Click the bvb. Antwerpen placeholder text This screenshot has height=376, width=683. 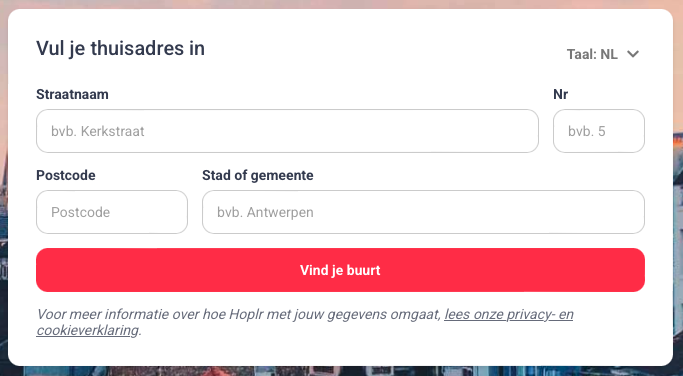(265, 212)
